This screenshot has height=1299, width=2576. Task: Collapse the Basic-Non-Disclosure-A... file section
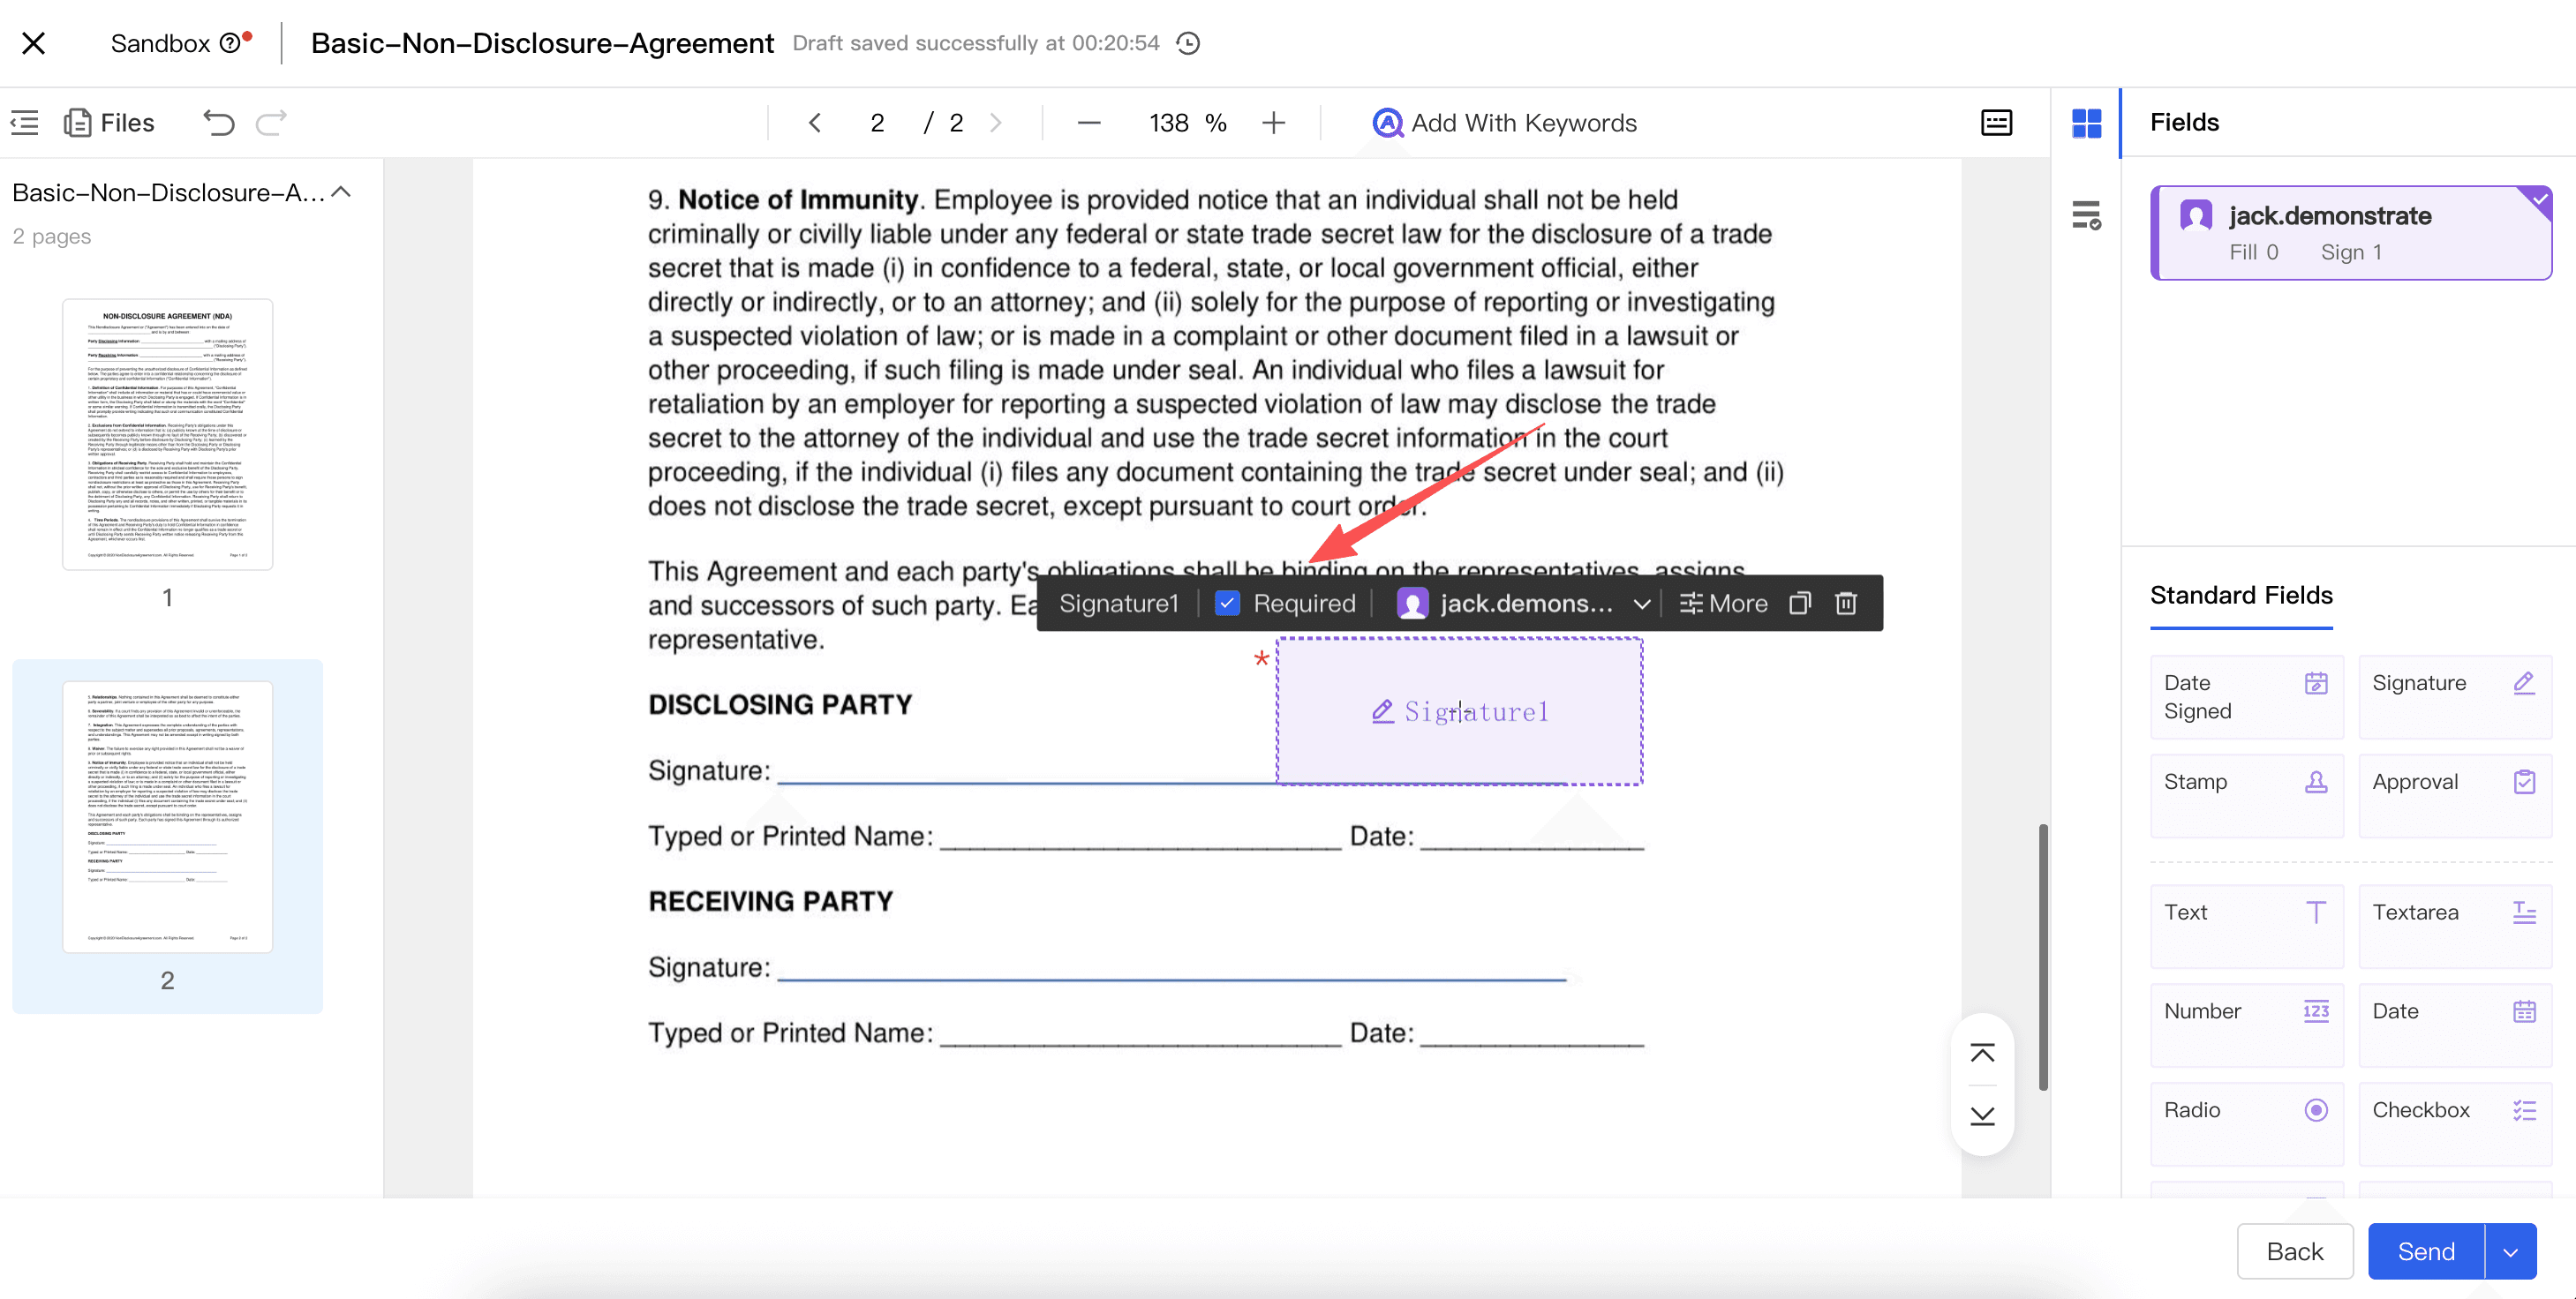tap(341, 192)
